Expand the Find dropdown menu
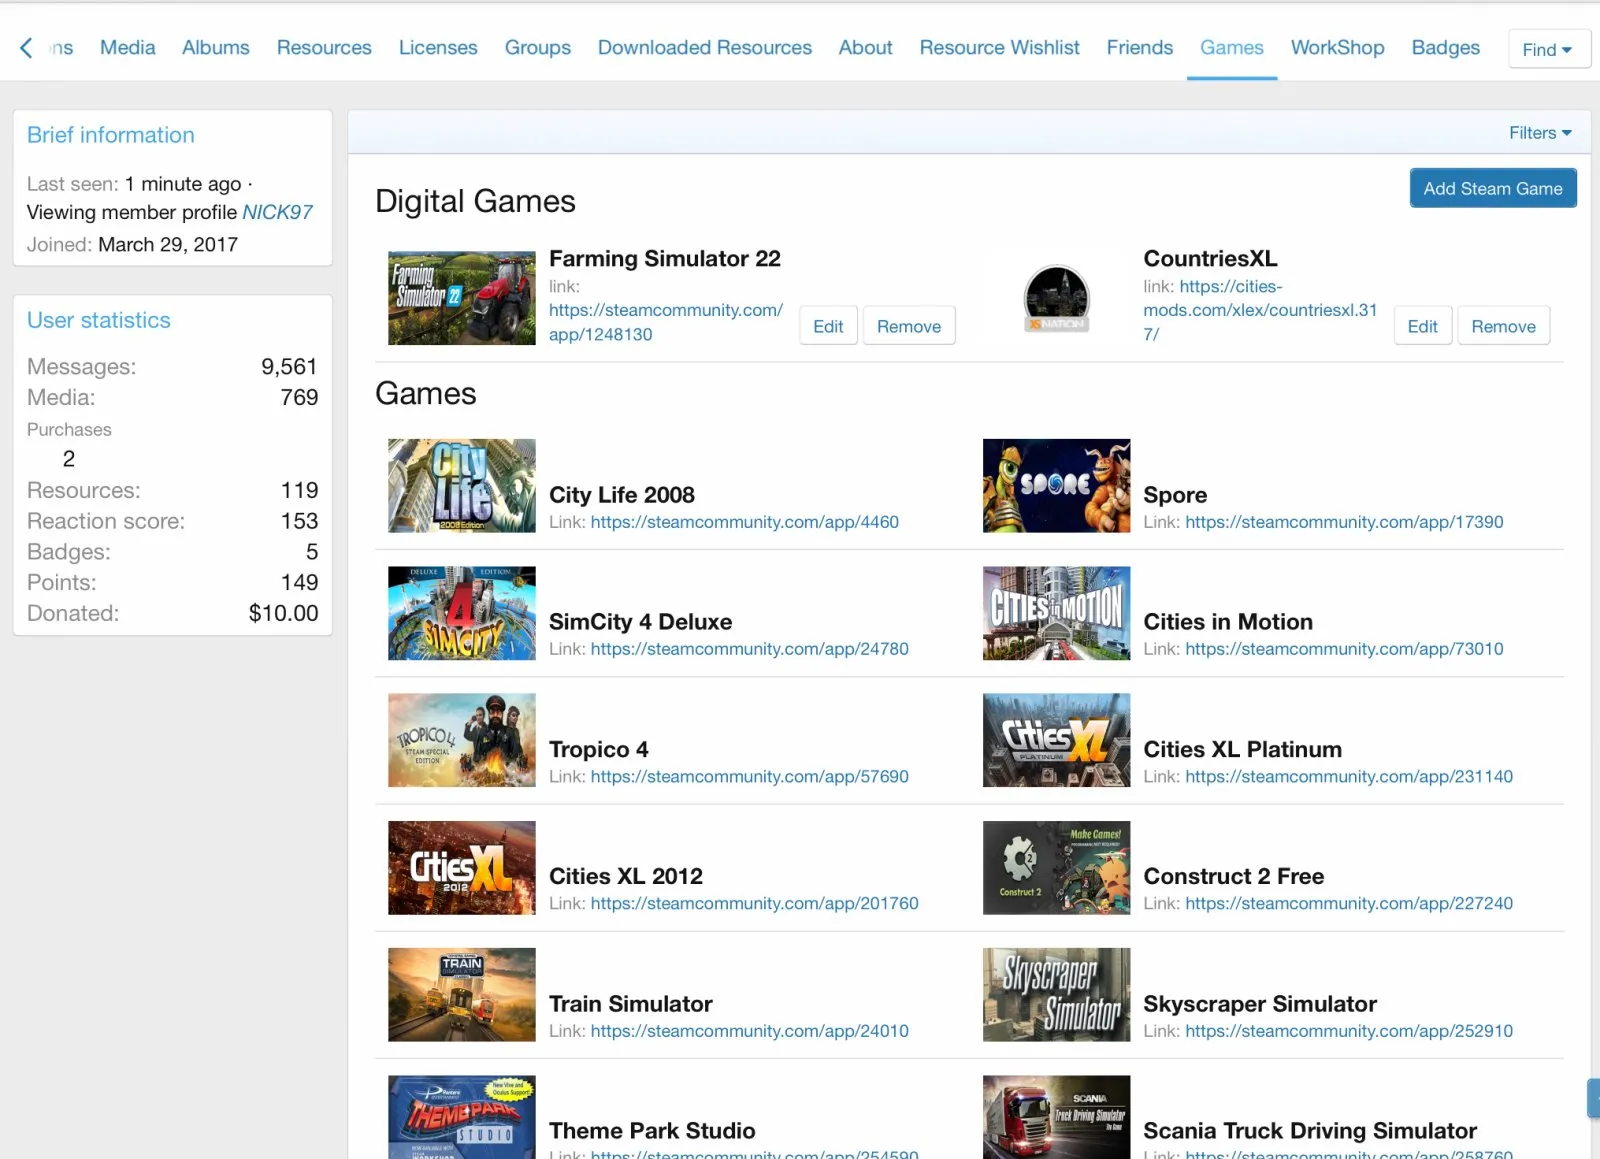Screen dimensions: 1600x1159 click(x=1548, y=49)
